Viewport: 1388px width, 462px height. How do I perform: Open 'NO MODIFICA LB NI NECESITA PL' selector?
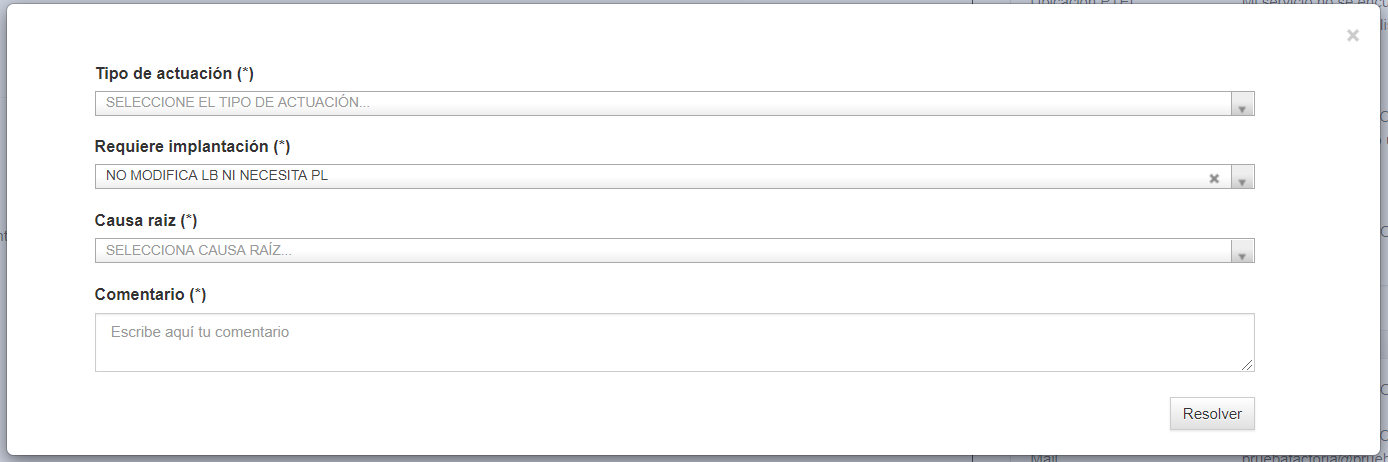tap(674, 177)
